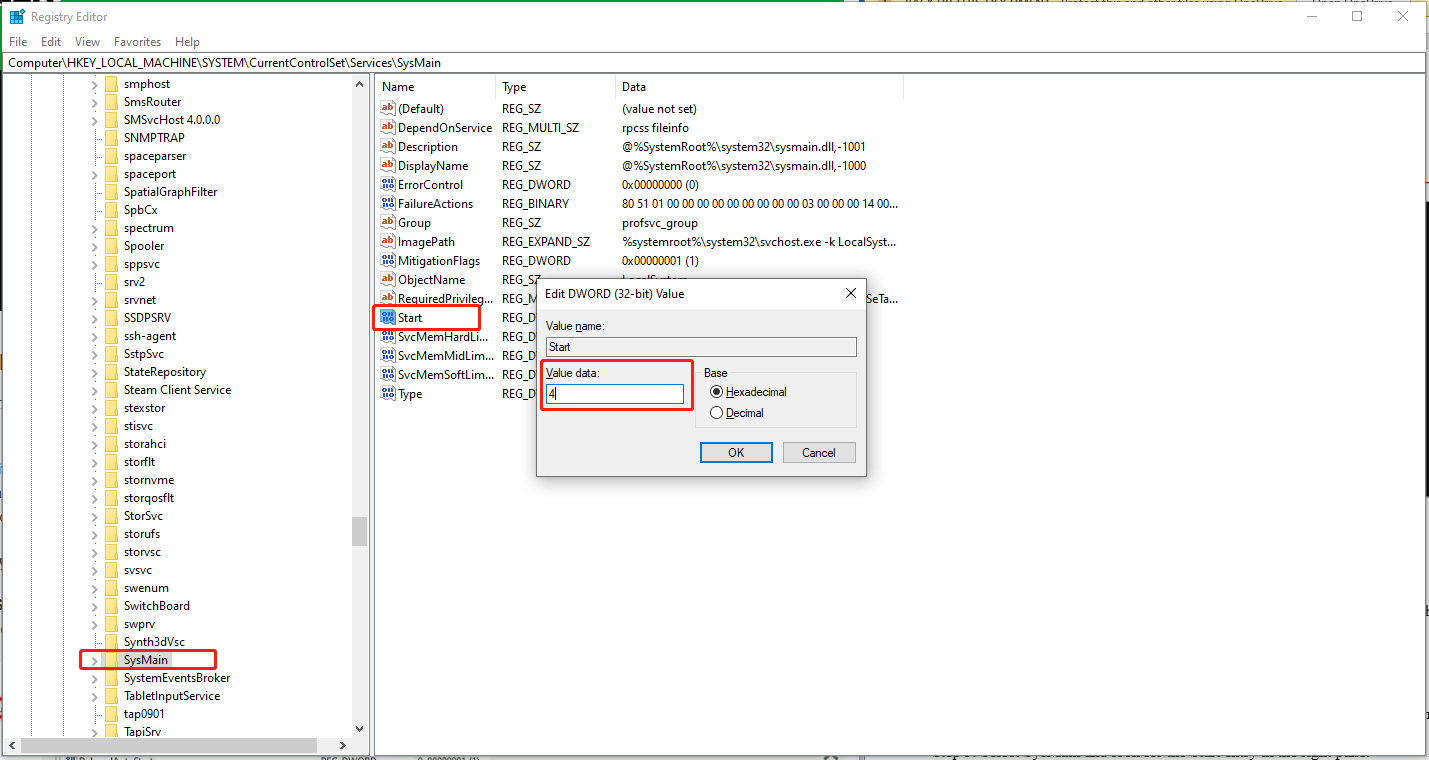
Task: Expand the SmsRouter key
Action: click(94, 102)
